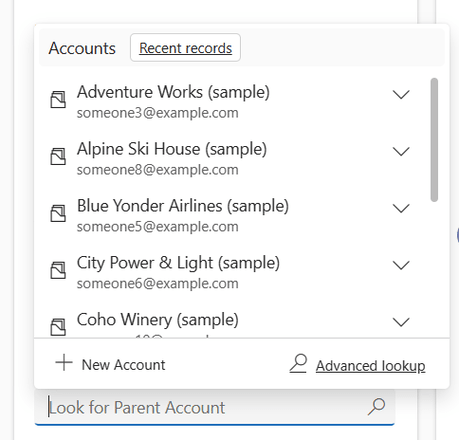Expand Blue Yonder Airlines (sample) chevron

pos(401,209)
